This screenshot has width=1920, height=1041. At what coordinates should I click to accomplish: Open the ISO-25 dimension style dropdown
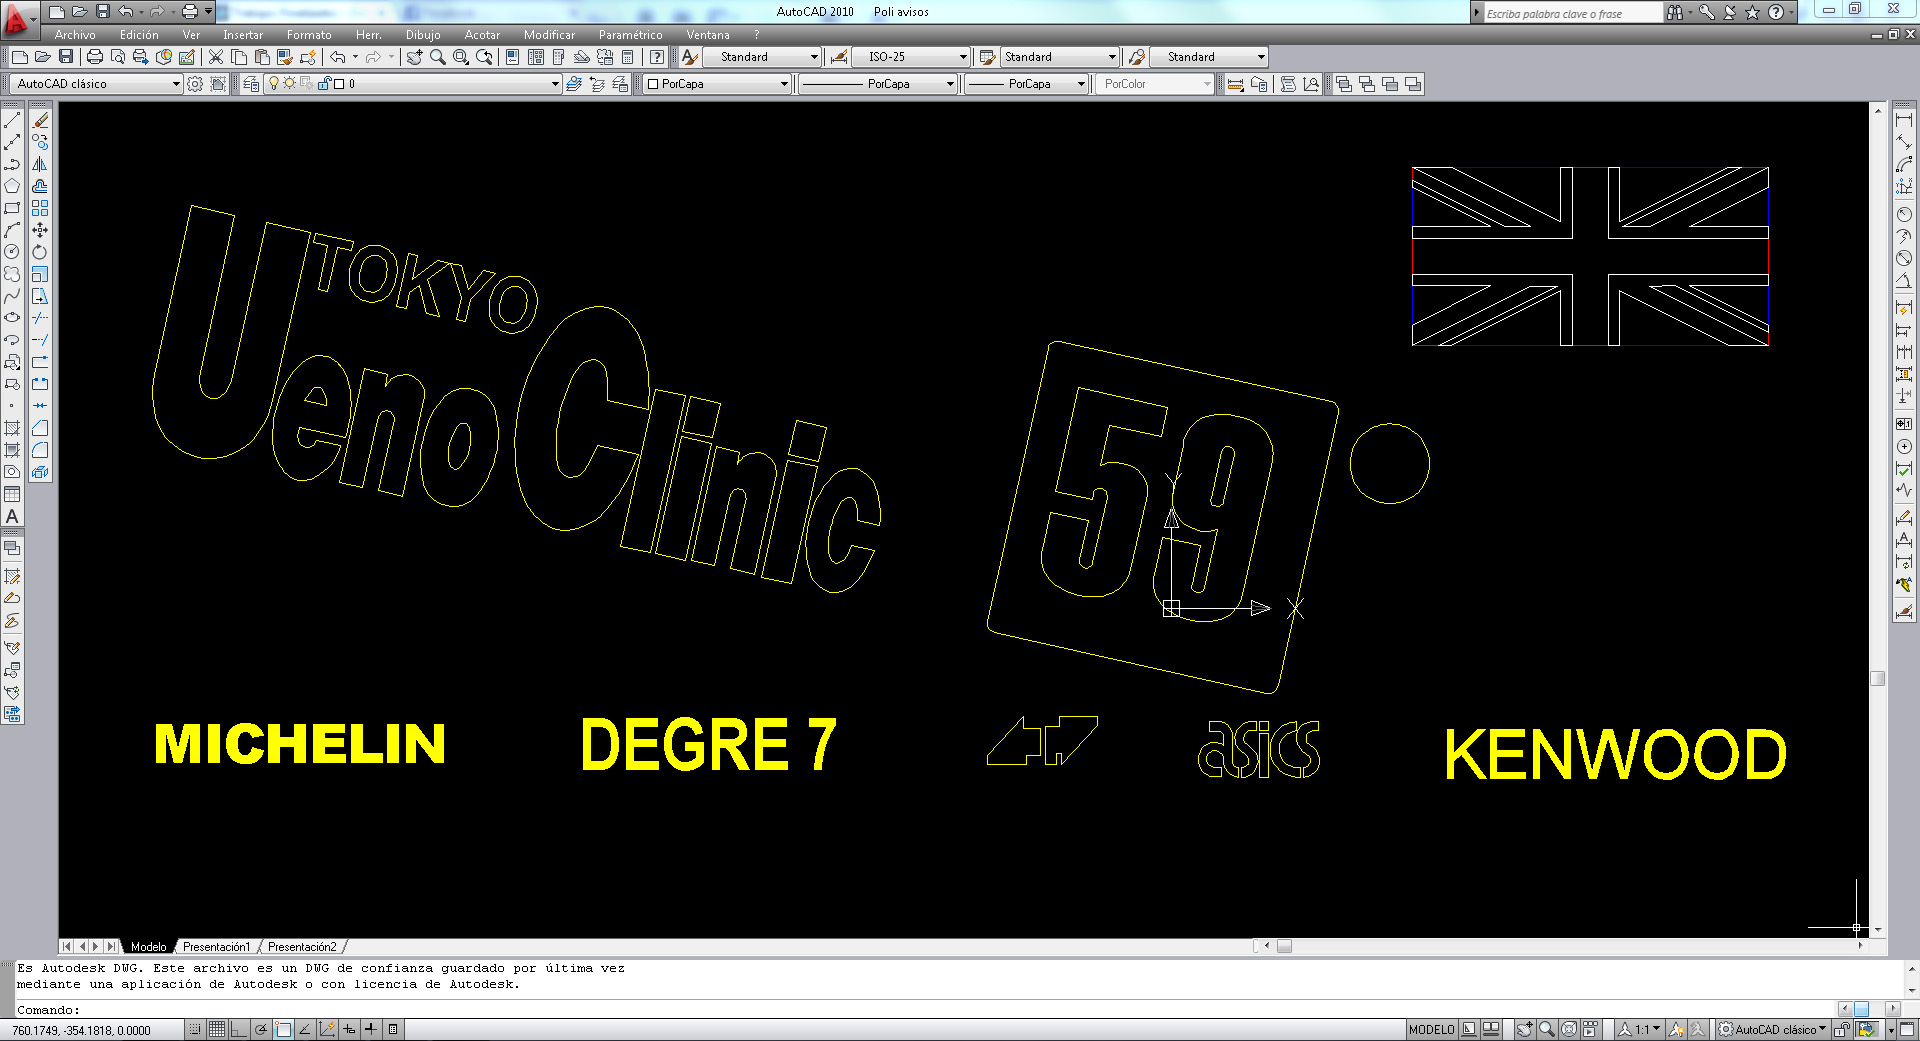click(x=912, y=57)
